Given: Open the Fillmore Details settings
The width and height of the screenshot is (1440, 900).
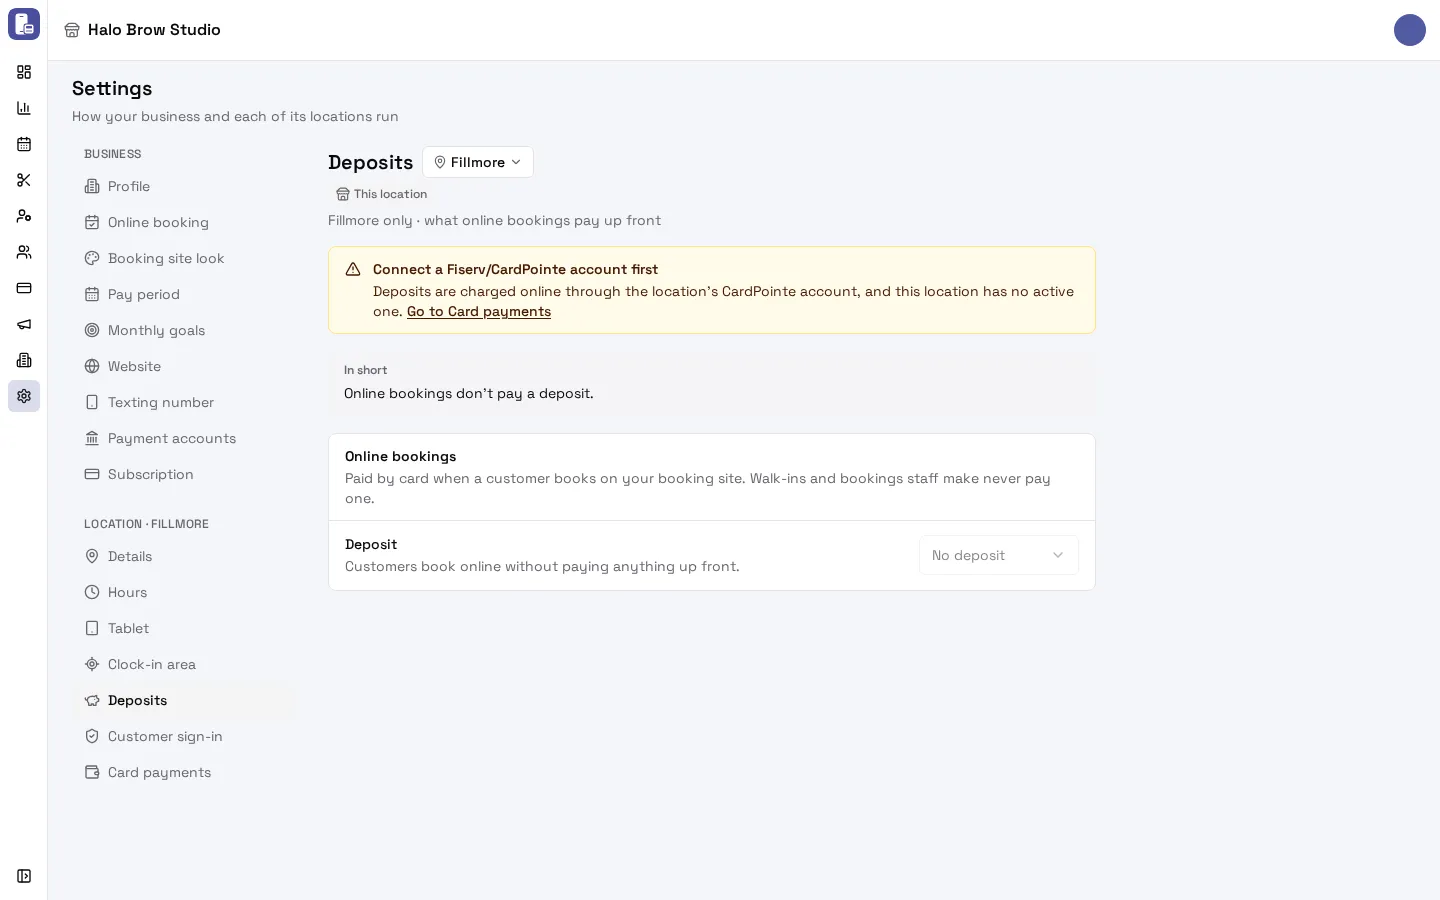Looking at the screenshot, I should (184, 556).
